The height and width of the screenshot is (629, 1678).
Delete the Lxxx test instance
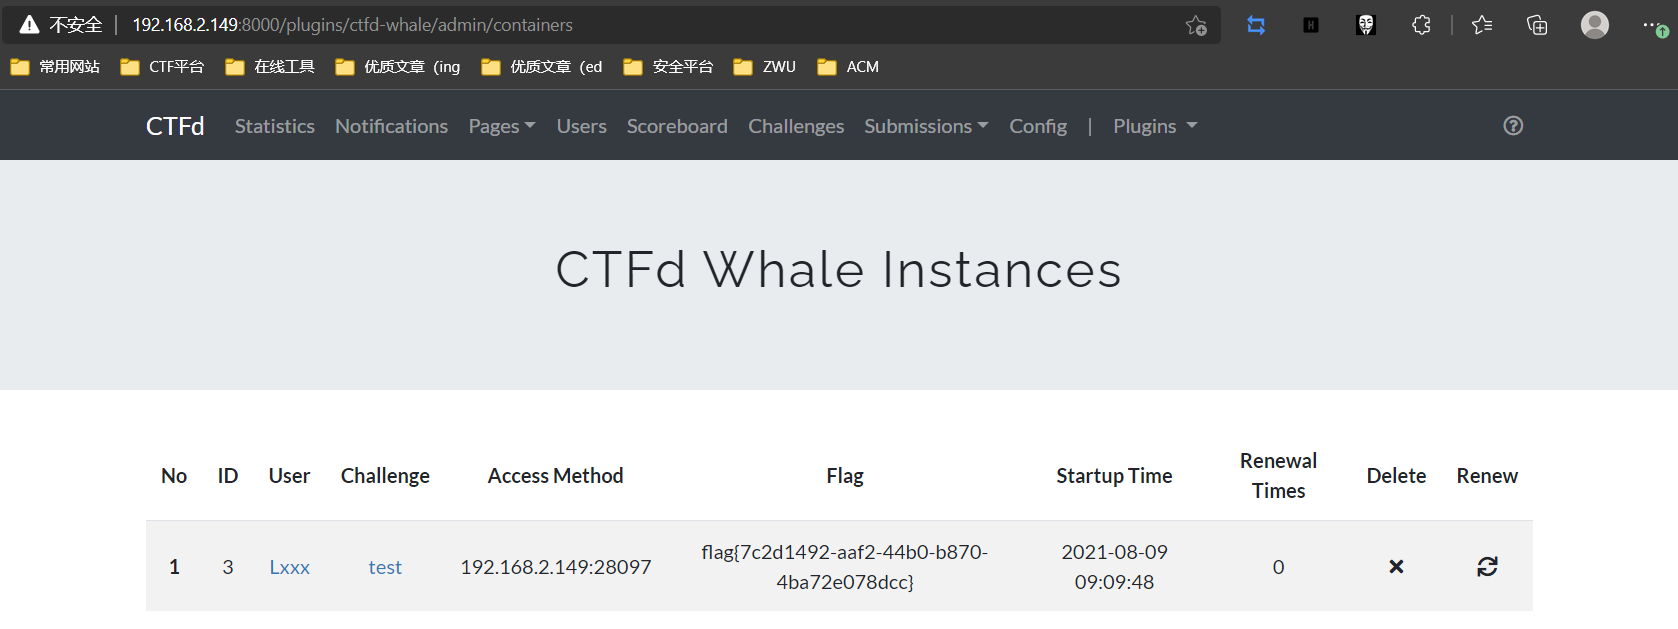[x=1396, y=567]
